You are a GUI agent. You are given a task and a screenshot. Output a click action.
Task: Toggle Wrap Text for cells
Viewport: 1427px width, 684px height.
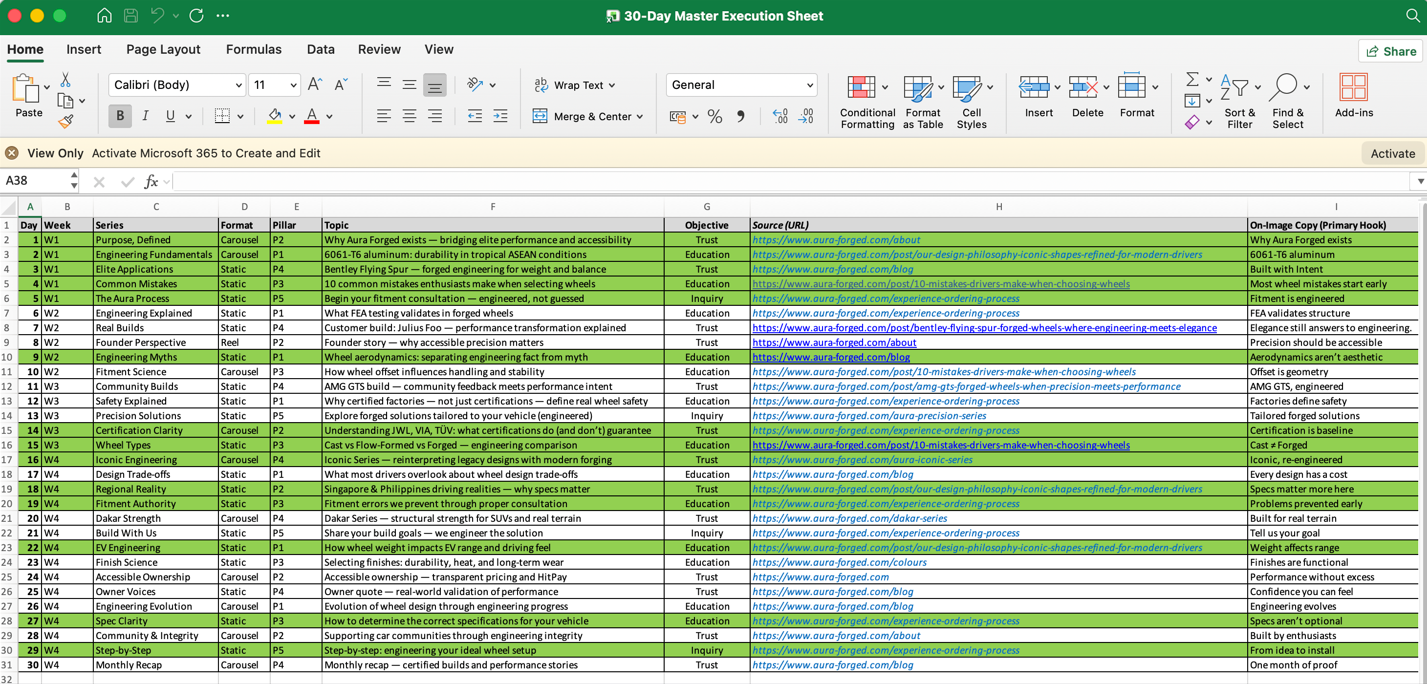(x=574, y=85)
